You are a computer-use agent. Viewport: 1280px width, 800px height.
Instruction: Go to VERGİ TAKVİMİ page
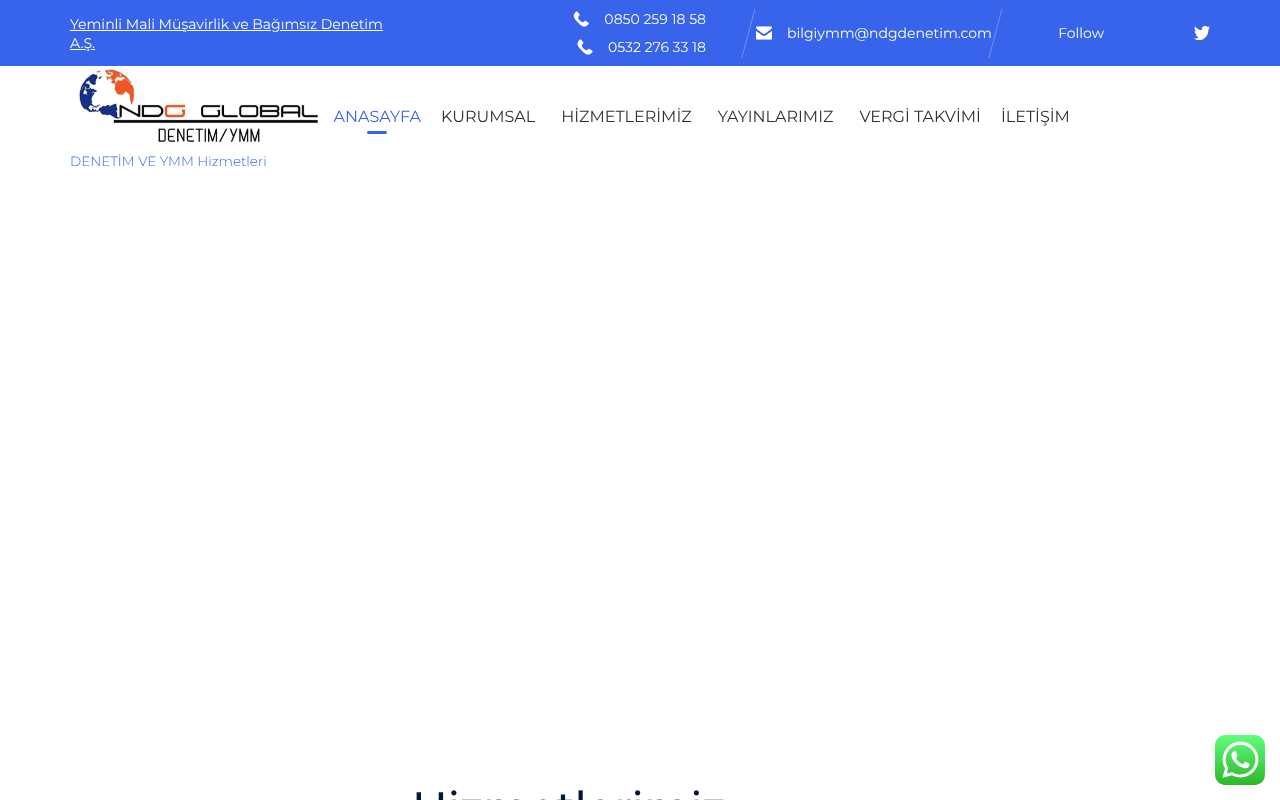920,116
